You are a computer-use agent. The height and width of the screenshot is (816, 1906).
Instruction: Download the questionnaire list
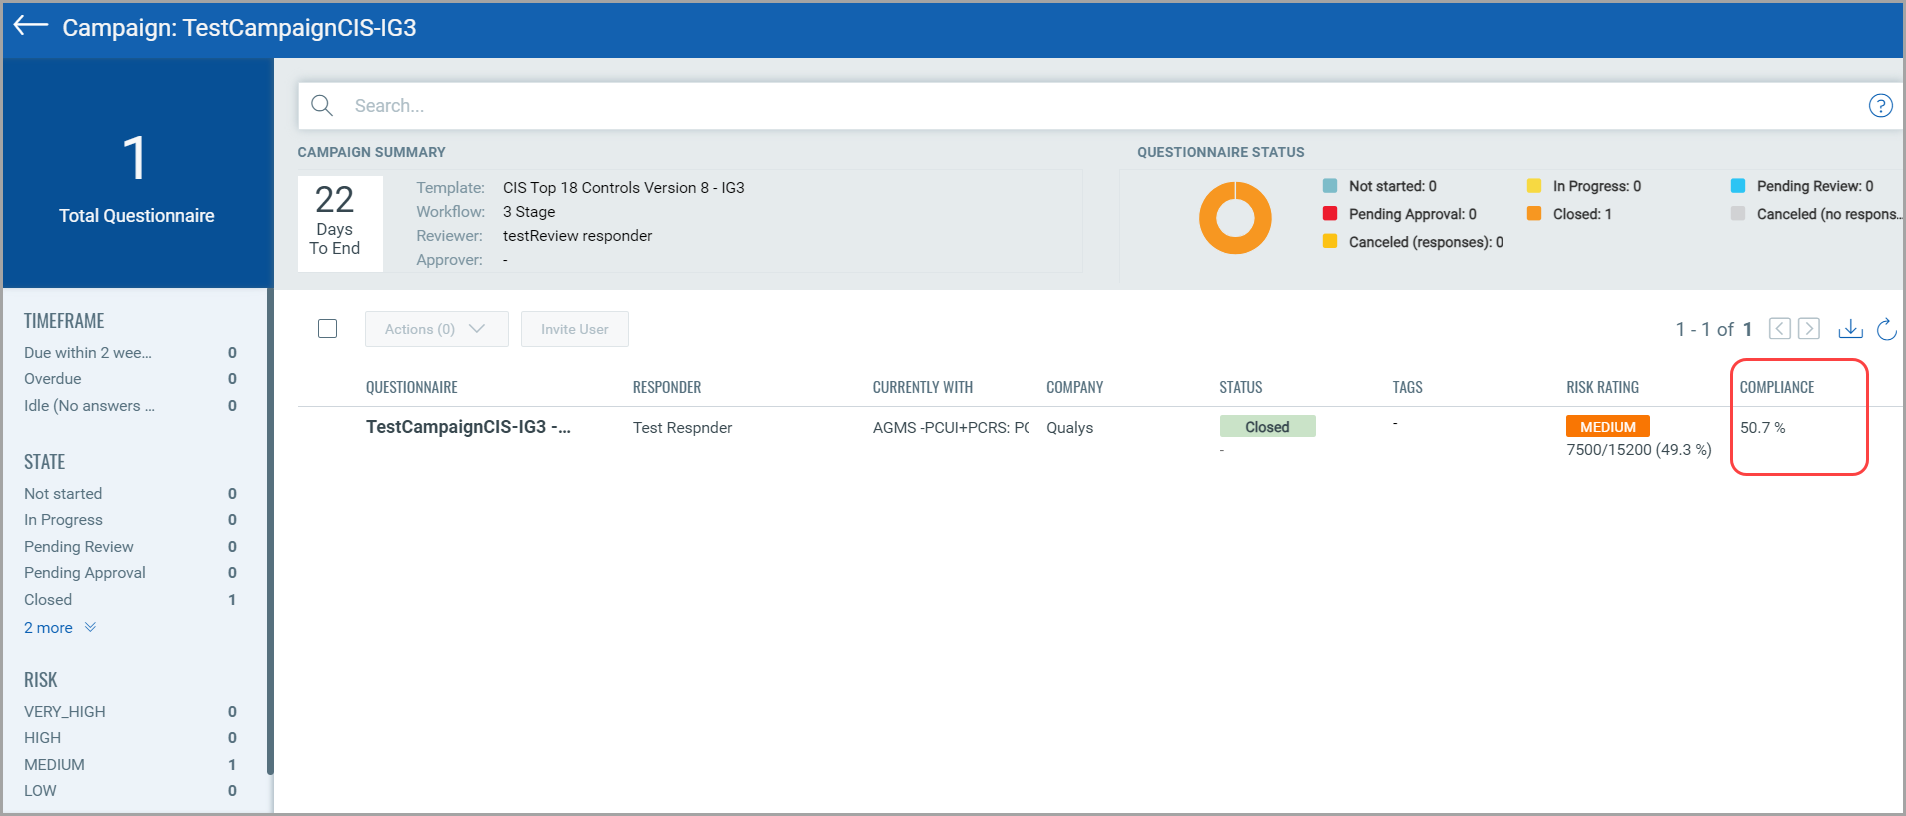coord(1850,328)
